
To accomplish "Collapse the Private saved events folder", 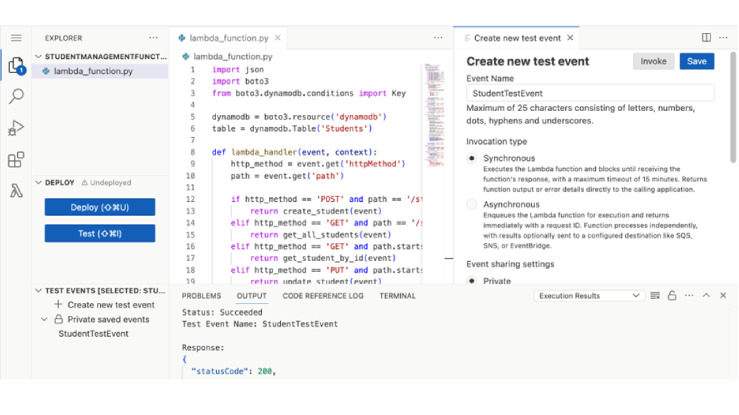I will [x=44, y=319].
